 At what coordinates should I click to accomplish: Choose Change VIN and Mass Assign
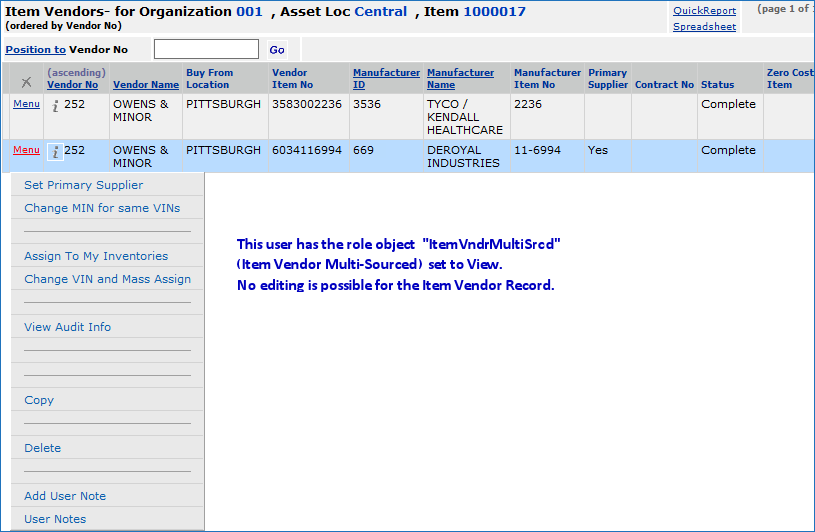pyautogui.click(x=107, y=279)
